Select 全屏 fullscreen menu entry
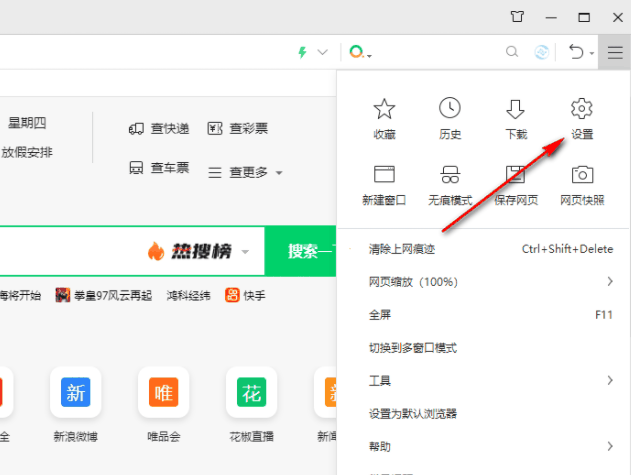The image size is (631, 475). pos(483,315)
